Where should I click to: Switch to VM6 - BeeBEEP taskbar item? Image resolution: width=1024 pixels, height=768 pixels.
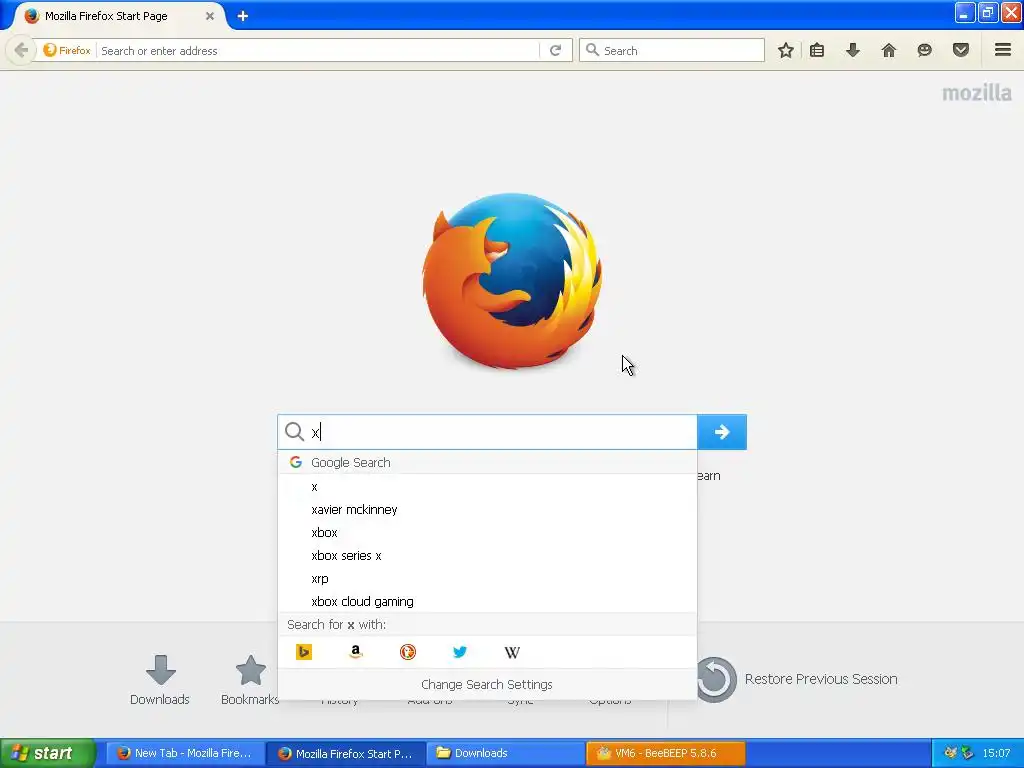point(666,753)
